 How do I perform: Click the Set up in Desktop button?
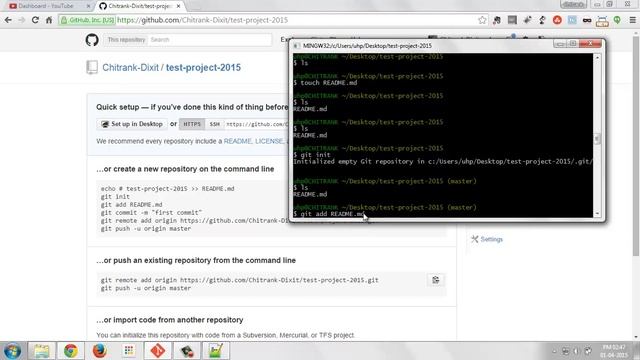click(x=132, y=124)
